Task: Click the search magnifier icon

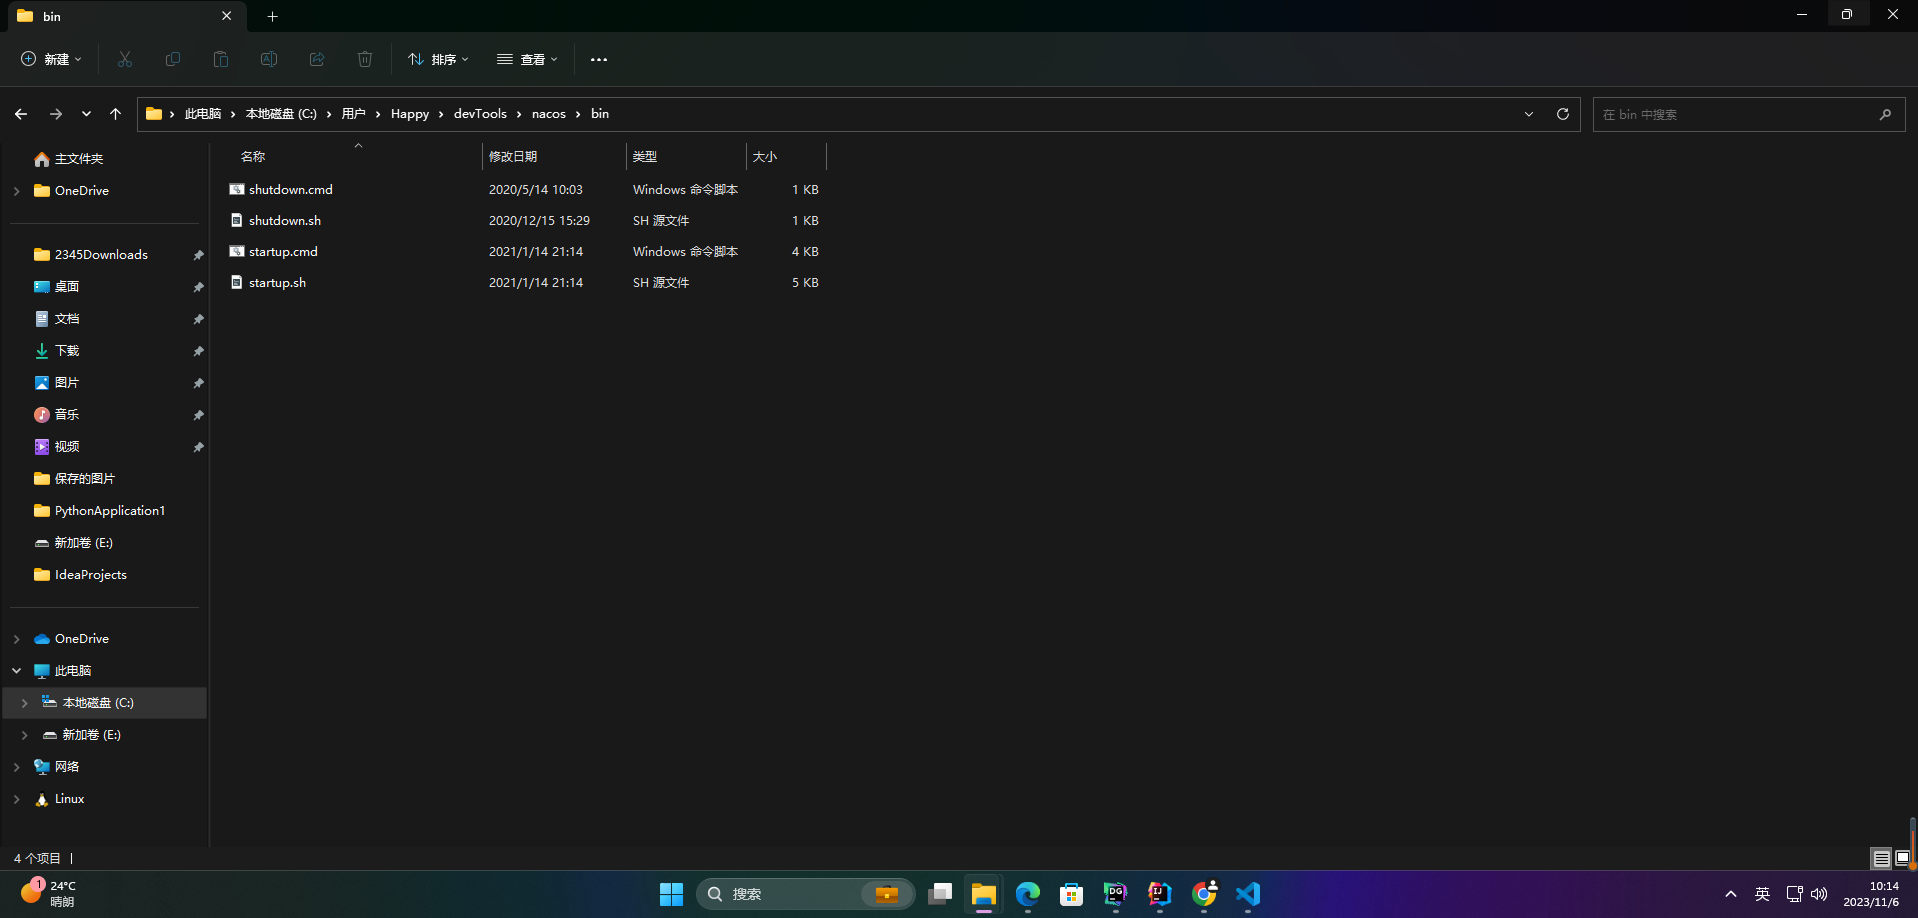Action: point(1885,114)
